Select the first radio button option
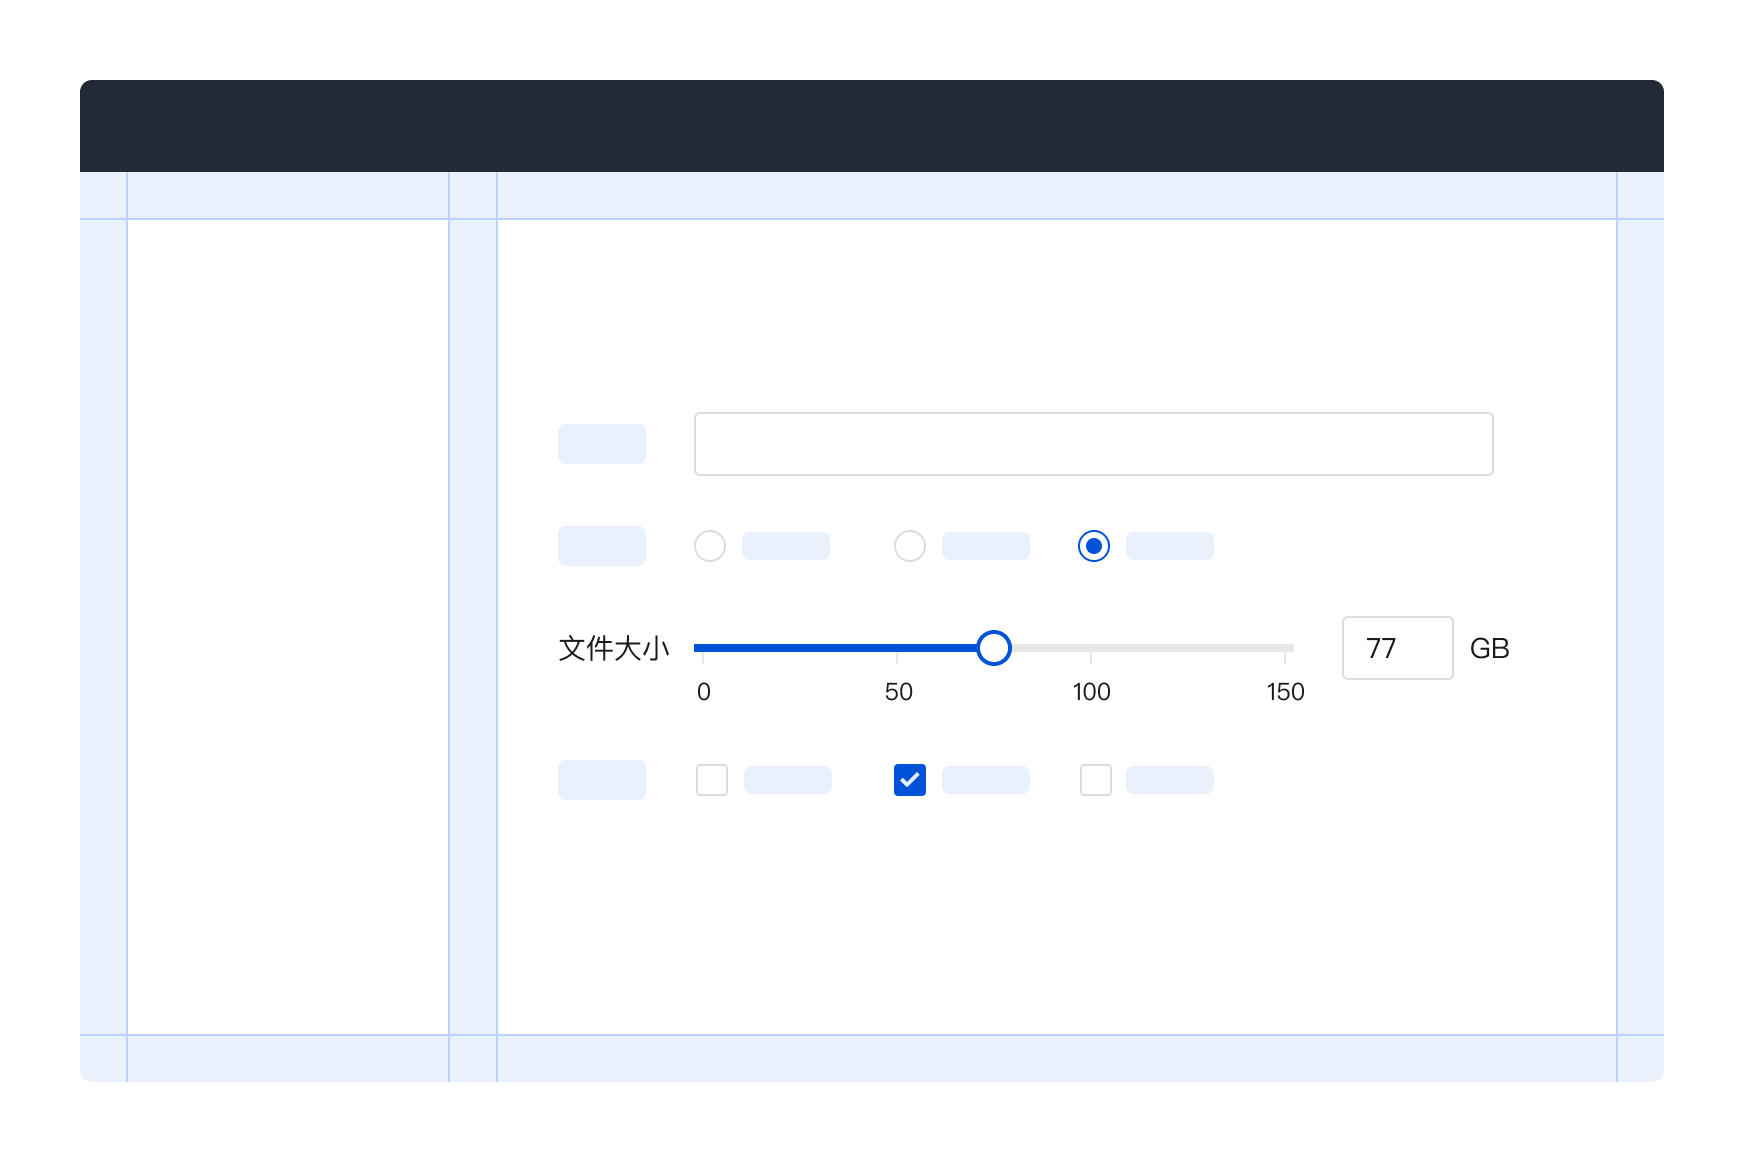The height and width of the screenshot is (1162, 1744). pyautogui.click(x=710, y=546)
